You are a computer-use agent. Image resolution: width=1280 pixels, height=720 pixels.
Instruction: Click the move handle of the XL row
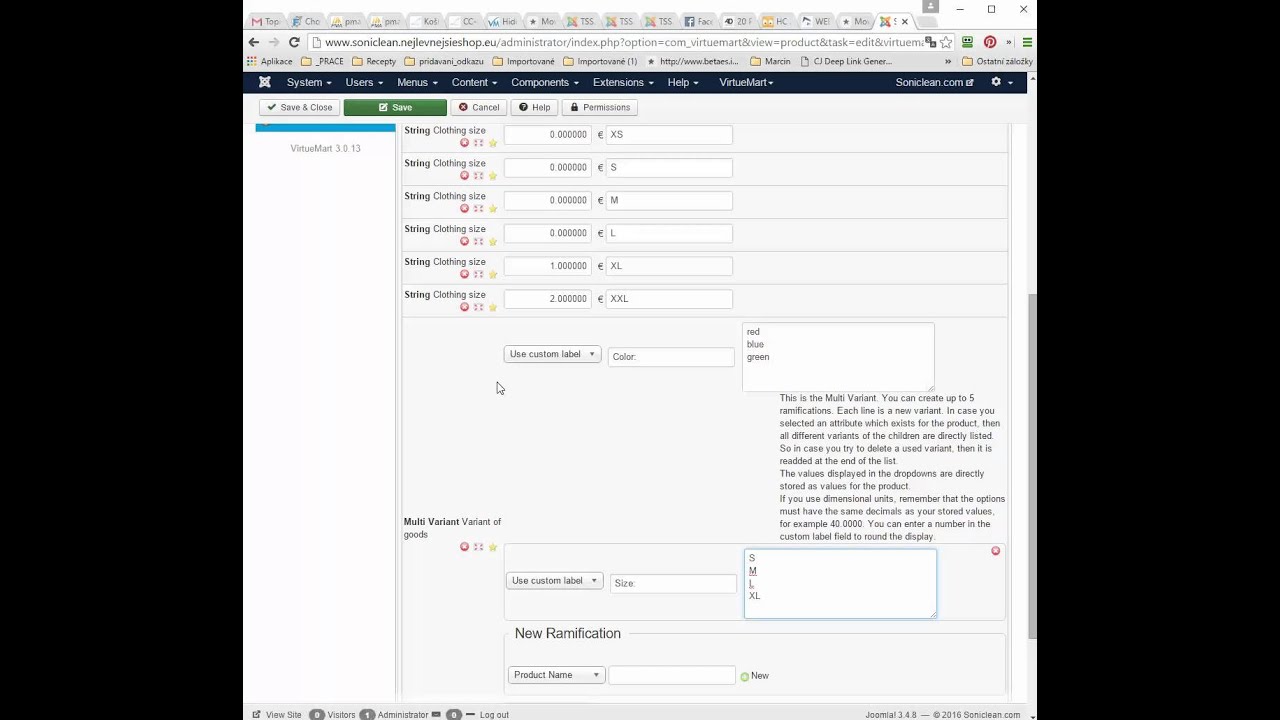tap(478, 275)
